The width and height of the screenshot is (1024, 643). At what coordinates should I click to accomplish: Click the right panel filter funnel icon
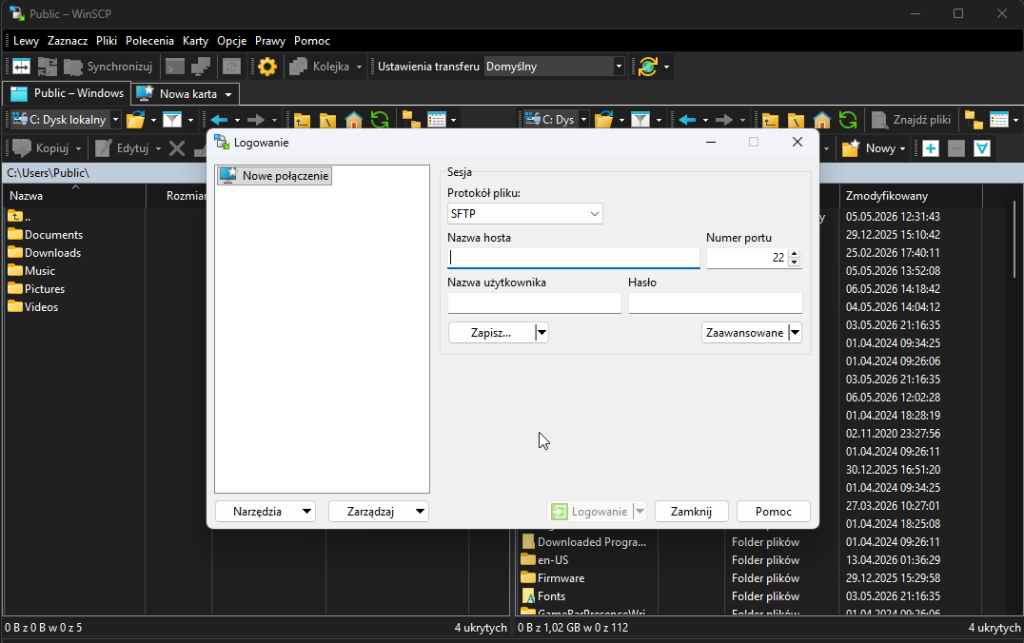point(641,119)
